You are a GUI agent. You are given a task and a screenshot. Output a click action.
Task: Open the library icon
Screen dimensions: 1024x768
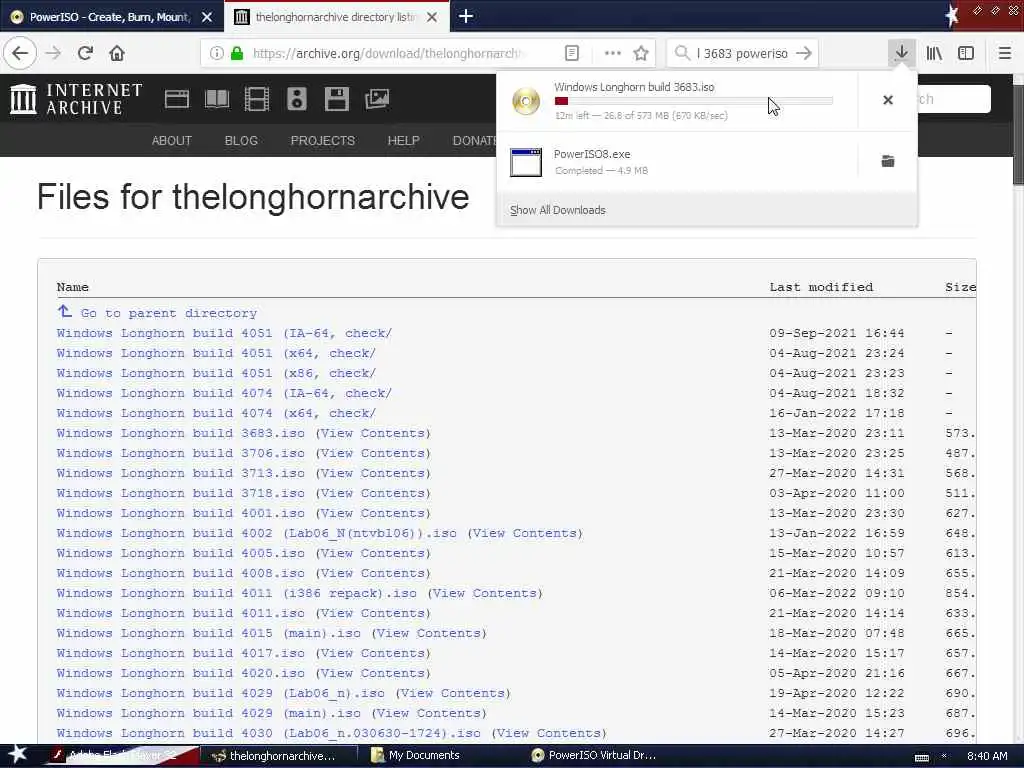934,53
